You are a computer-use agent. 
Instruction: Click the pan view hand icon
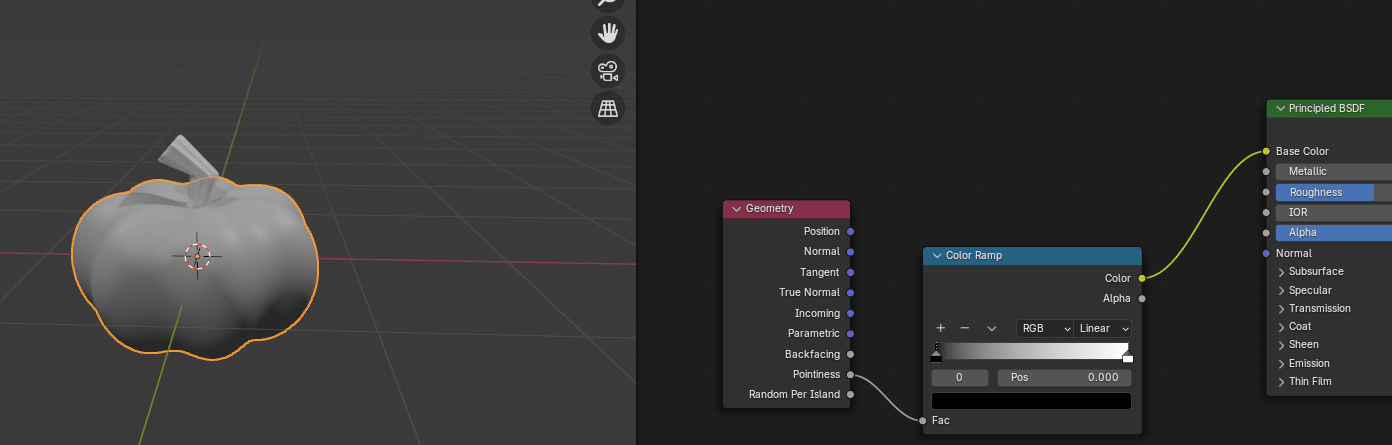[x=608, y=33]
